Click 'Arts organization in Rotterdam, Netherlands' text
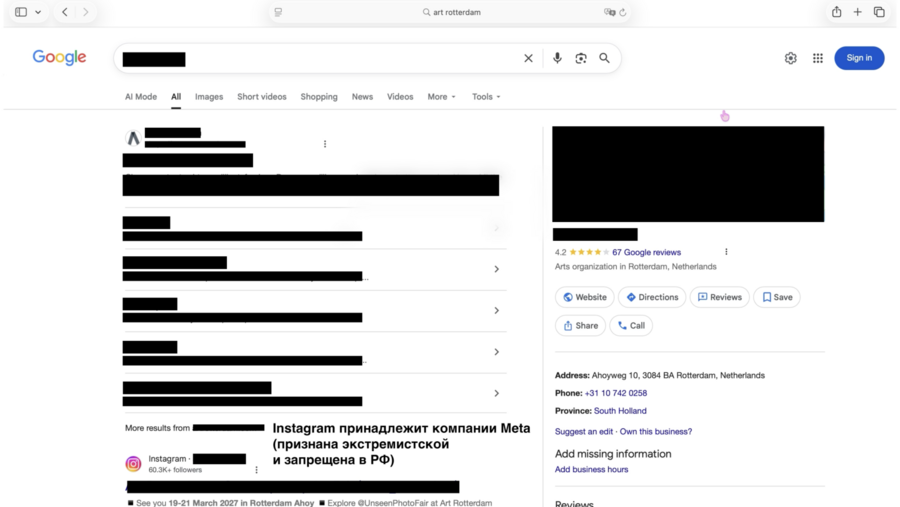 [635, 267]
